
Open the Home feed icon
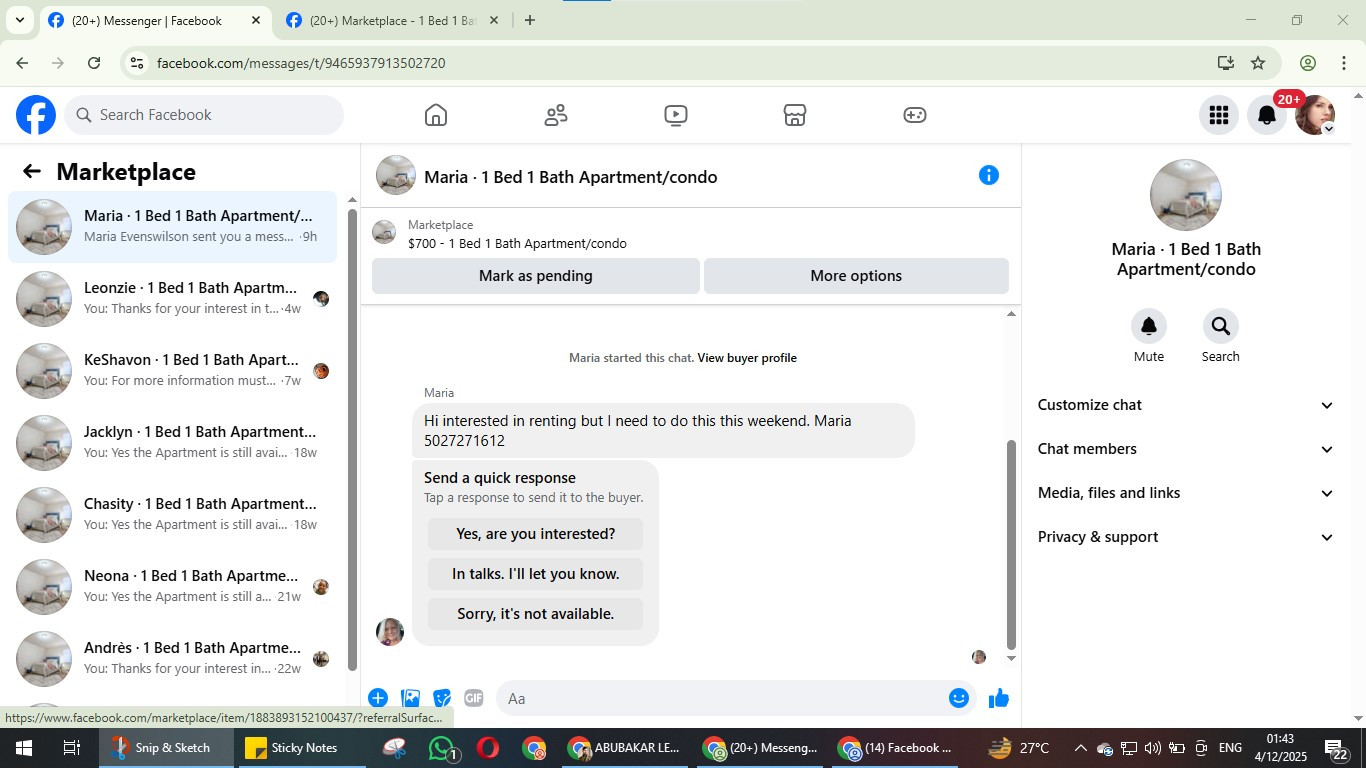[436, 115]
